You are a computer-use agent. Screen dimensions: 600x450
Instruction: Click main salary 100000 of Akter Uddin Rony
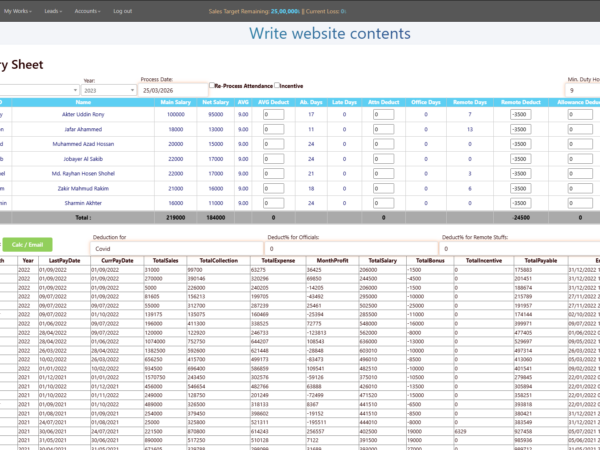pos(176,114)
